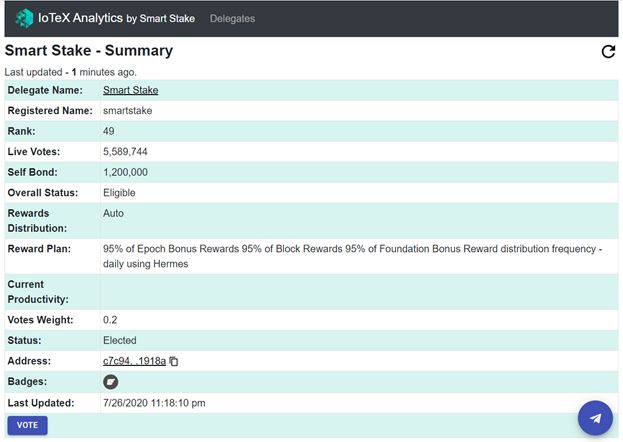Image resolution: width=623 pixels, height=442 pixels.
Task: Copy the address using the clipboard icon
Action: 174,361
